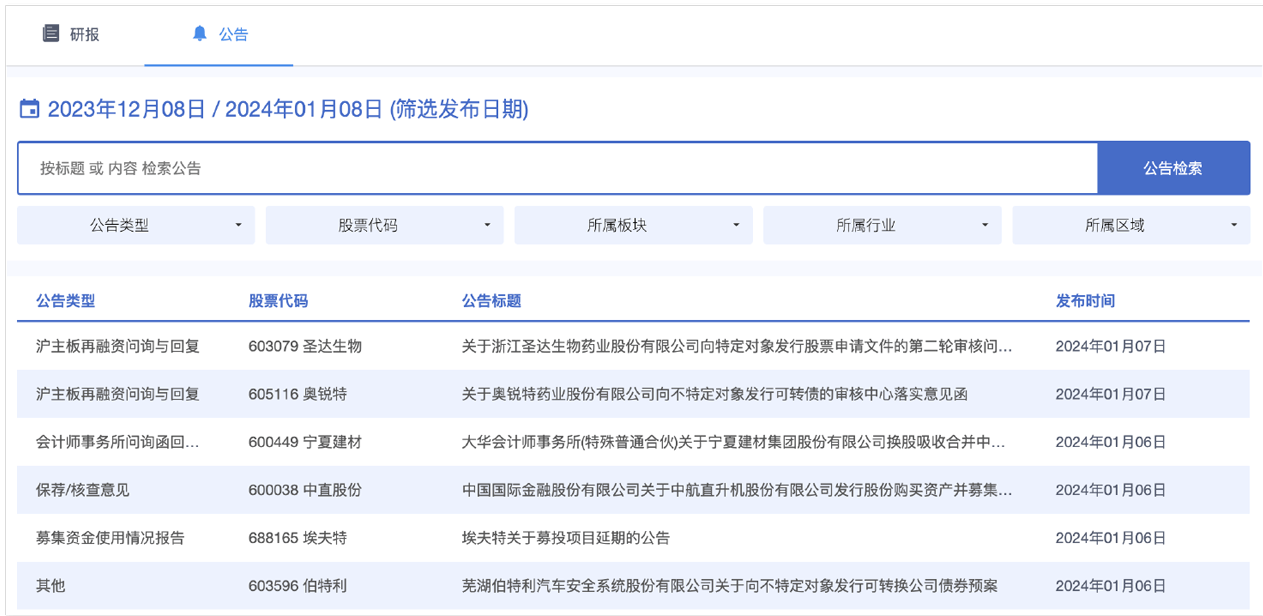Open the 圣达生物 second-round inquiry announcement title
The width and height of the screenshot is (1263, 616).
coord(737,346)
